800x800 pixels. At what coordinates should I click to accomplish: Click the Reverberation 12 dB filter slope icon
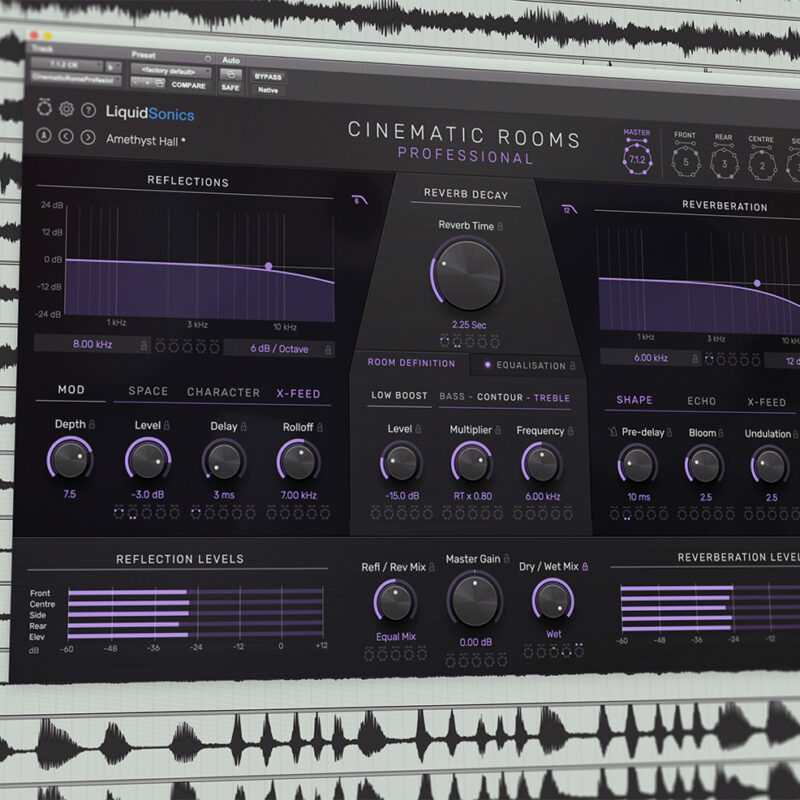[569, 209]
